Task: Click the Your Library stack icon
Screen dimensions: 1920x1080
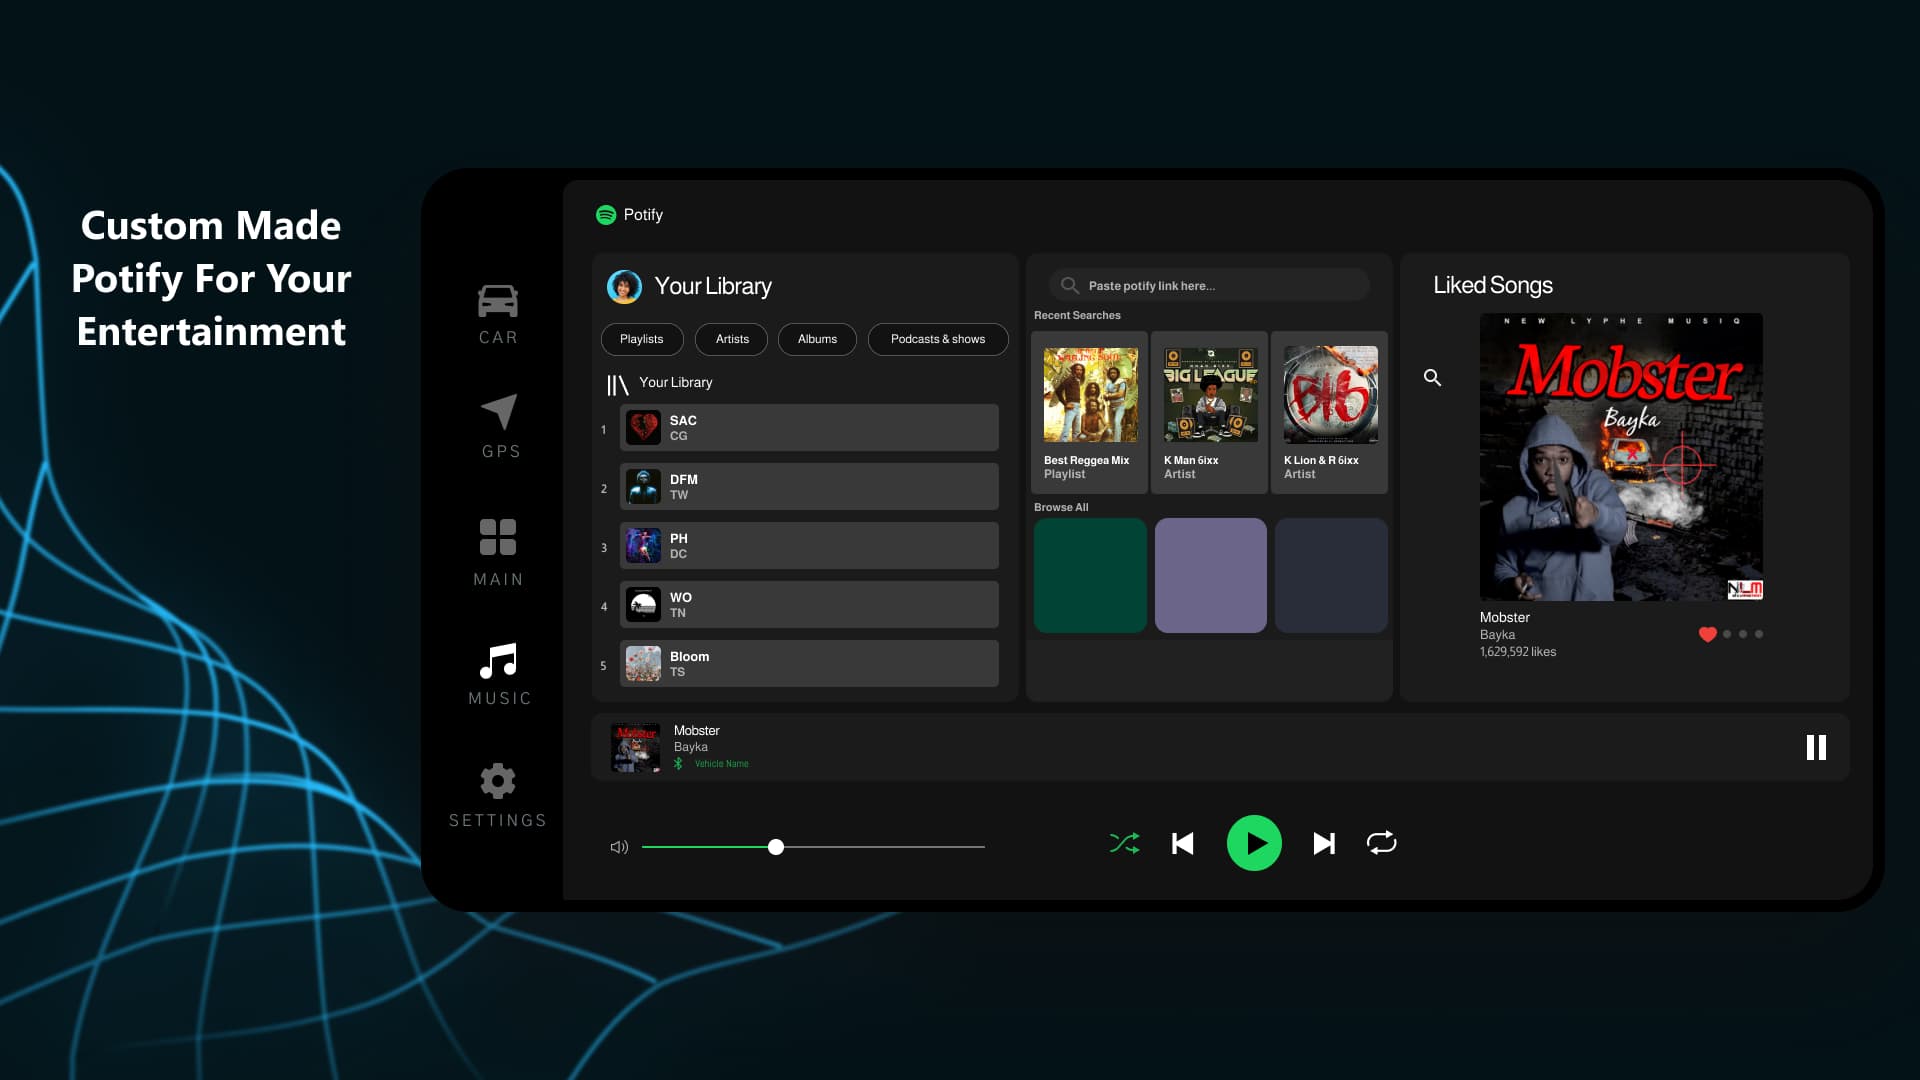Action: (617, 385)
